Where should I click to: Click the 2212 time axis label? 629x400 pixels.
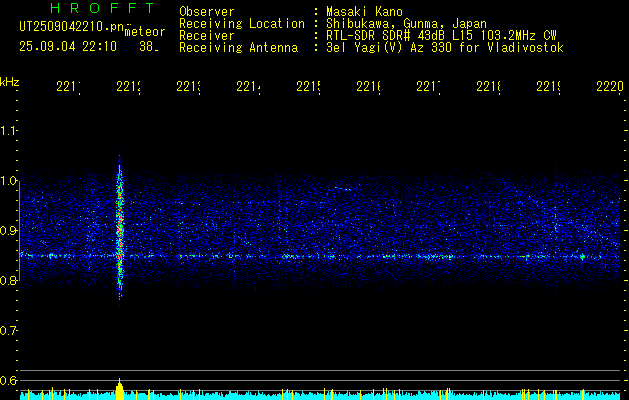[x=128, y=87]
